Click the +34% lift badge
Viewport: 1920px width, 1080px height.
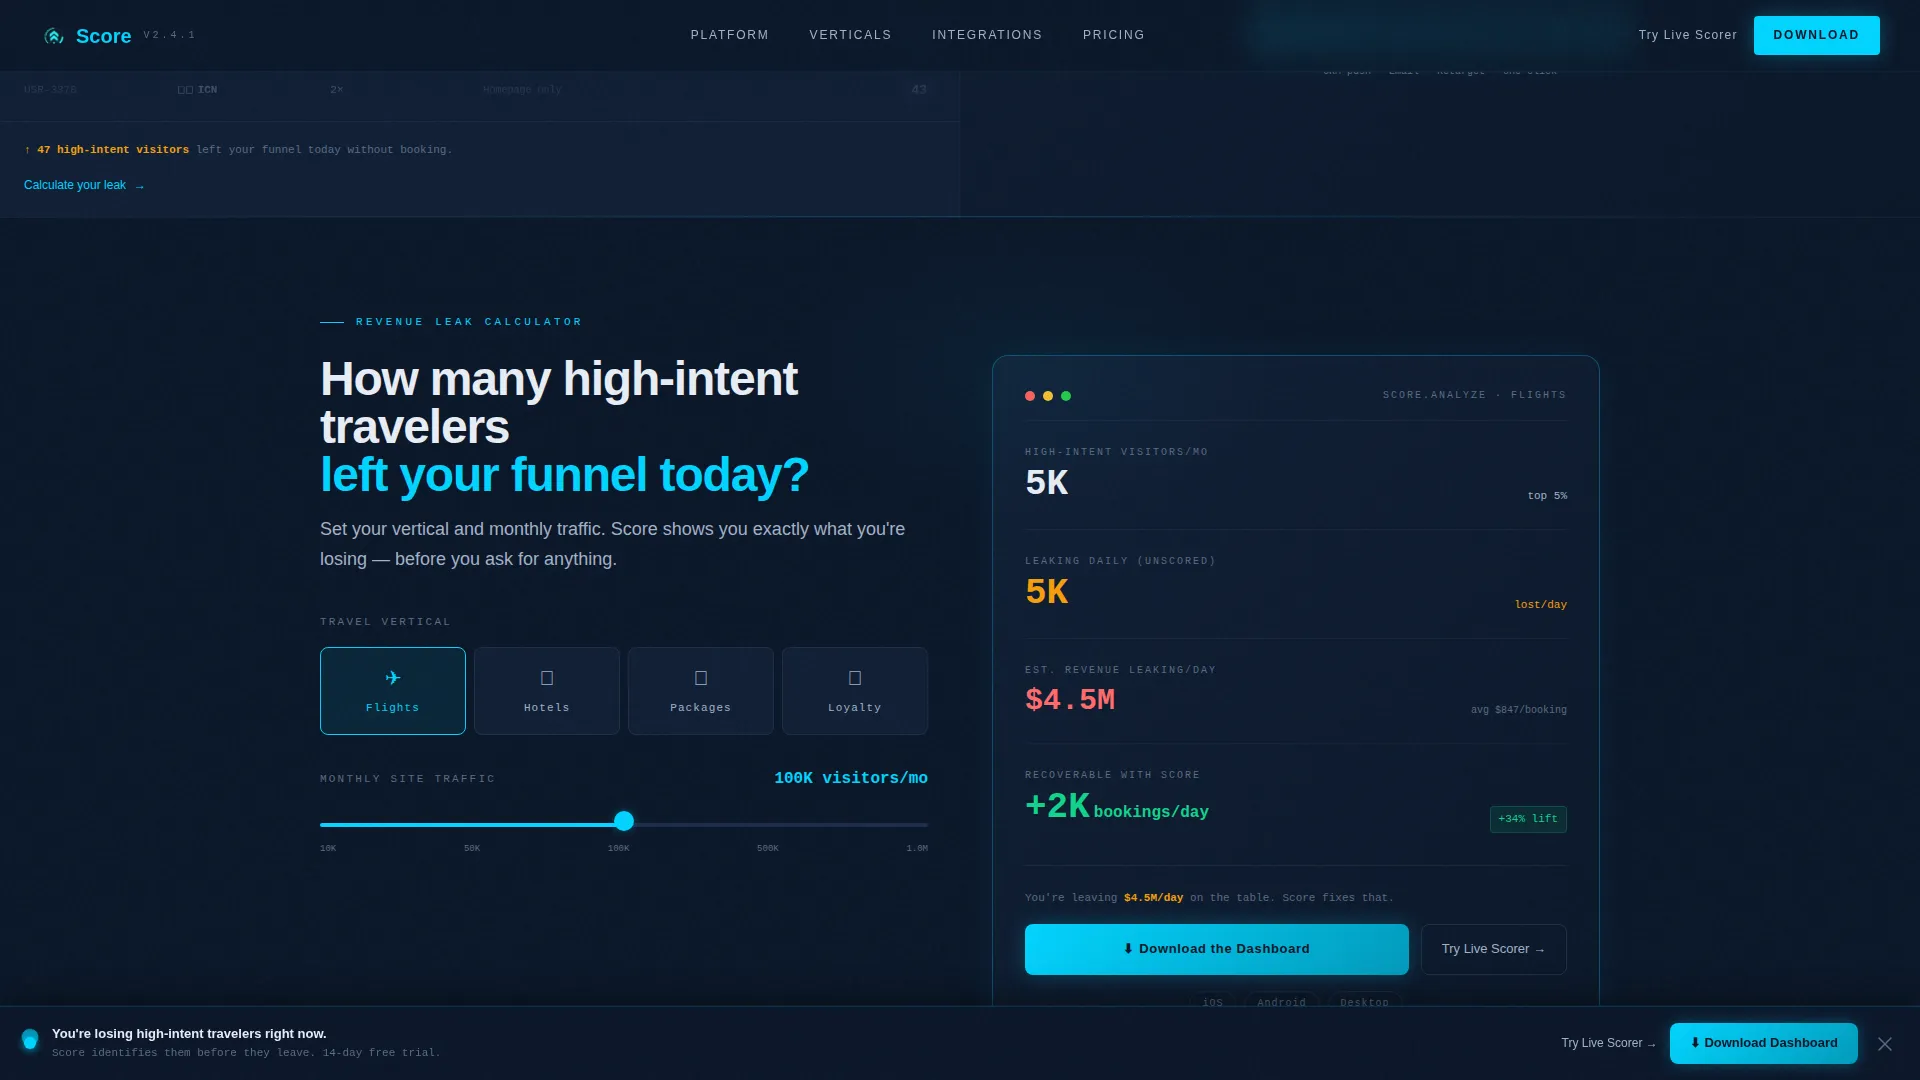(1528, 819)
